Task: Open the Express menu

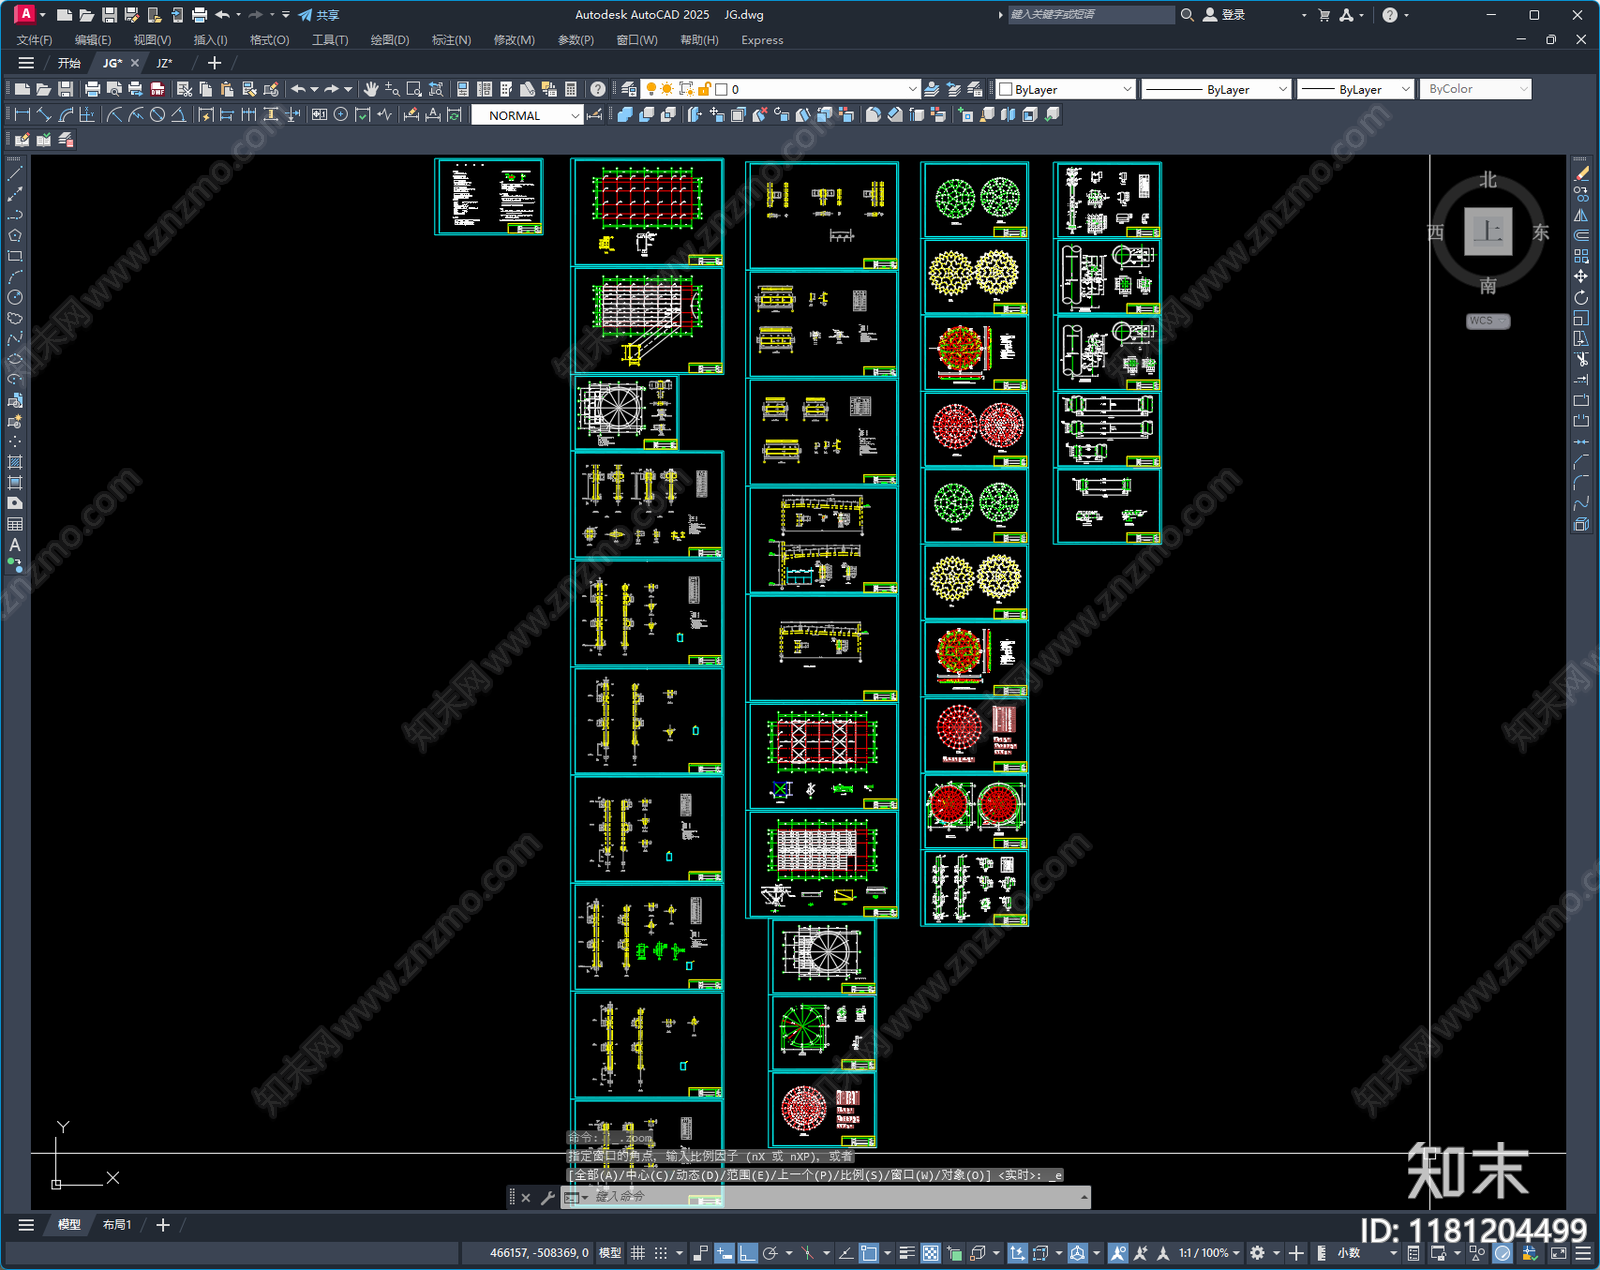Action: (762, 40)
